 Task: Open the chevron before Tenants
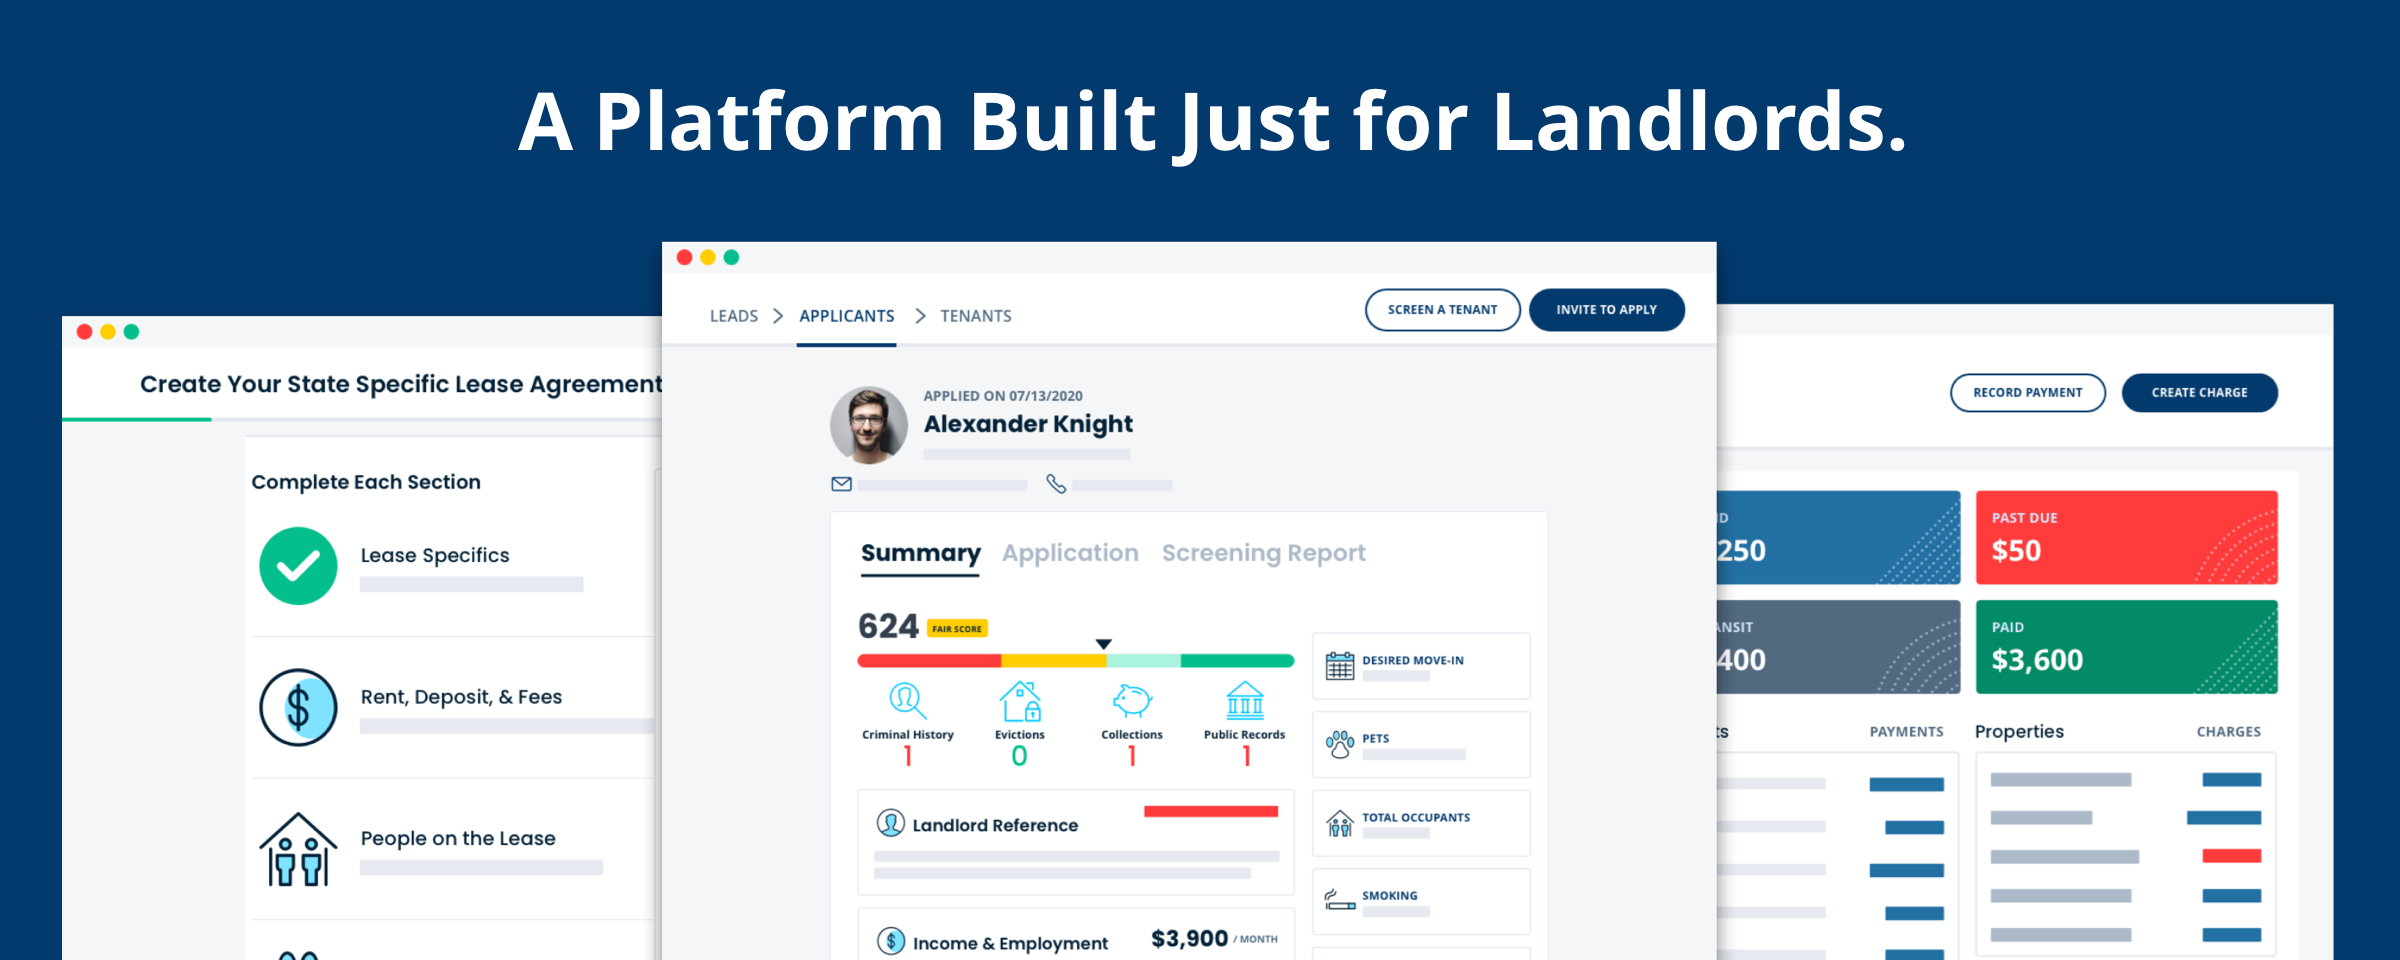tap(920, 315)
